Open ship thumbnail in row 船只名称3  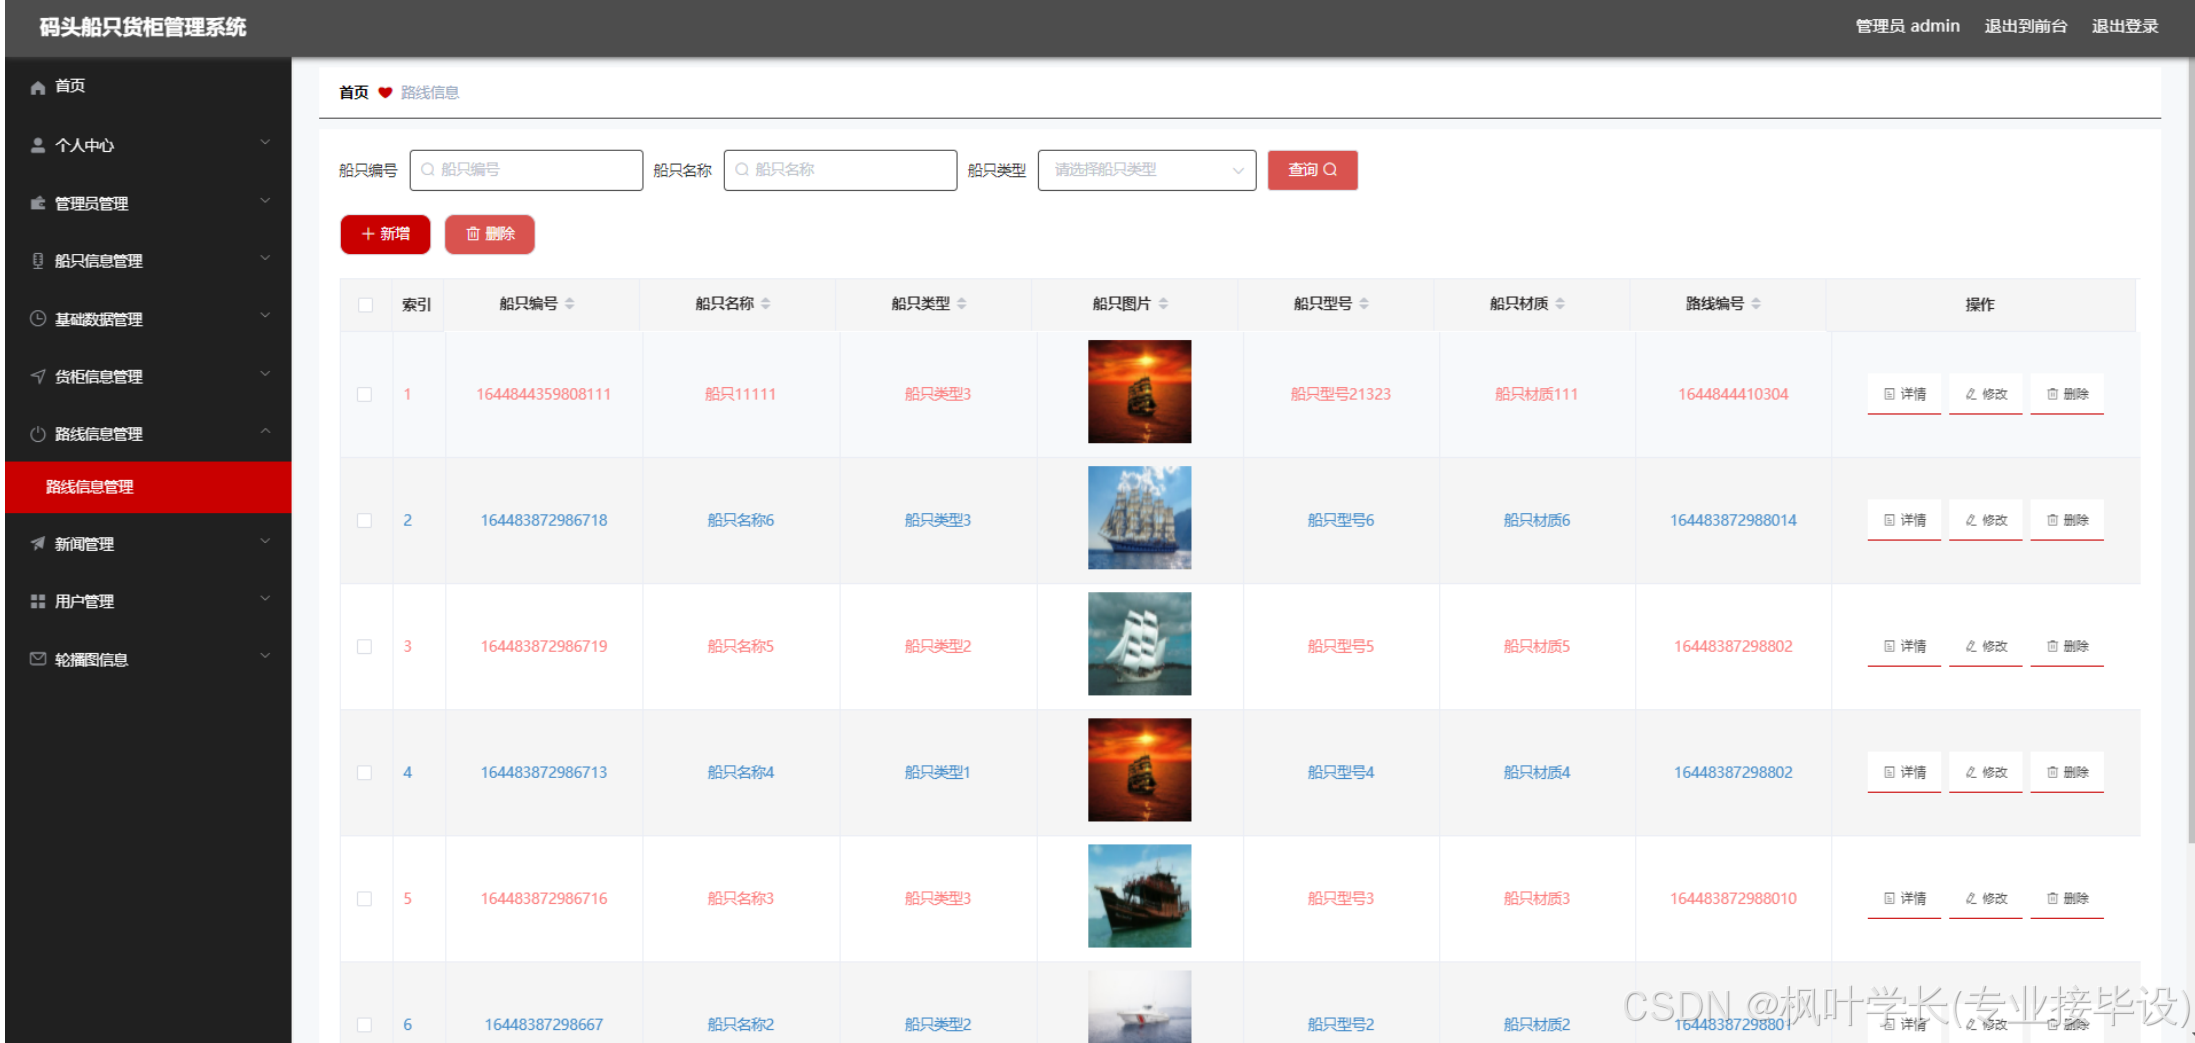pos(1139,896)
